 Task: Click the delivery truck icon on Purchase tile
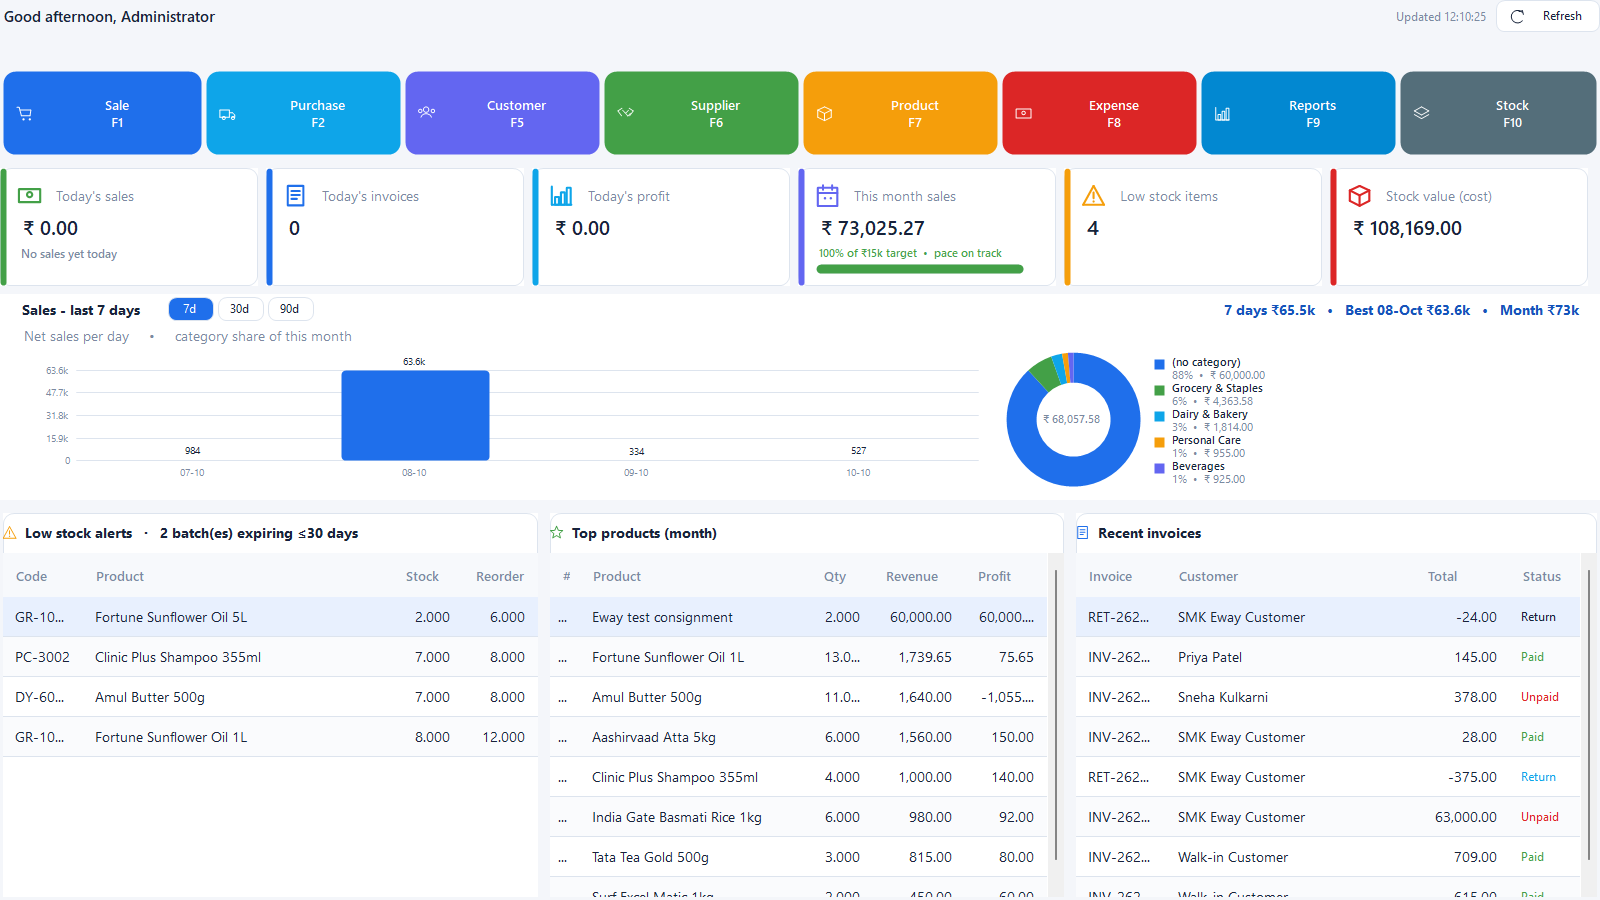(x=227, y=114)
